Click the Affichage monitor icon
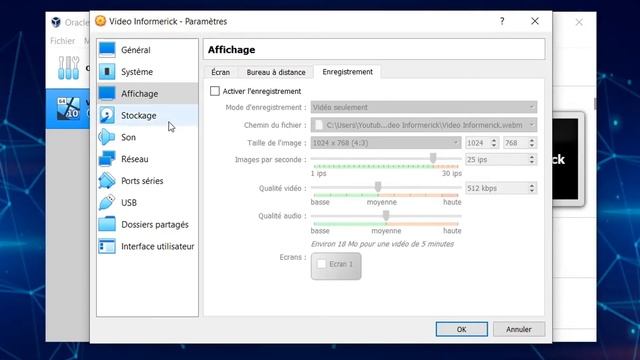Image resolution: width=640 pixels, height=360 pixels. [107, 93]
